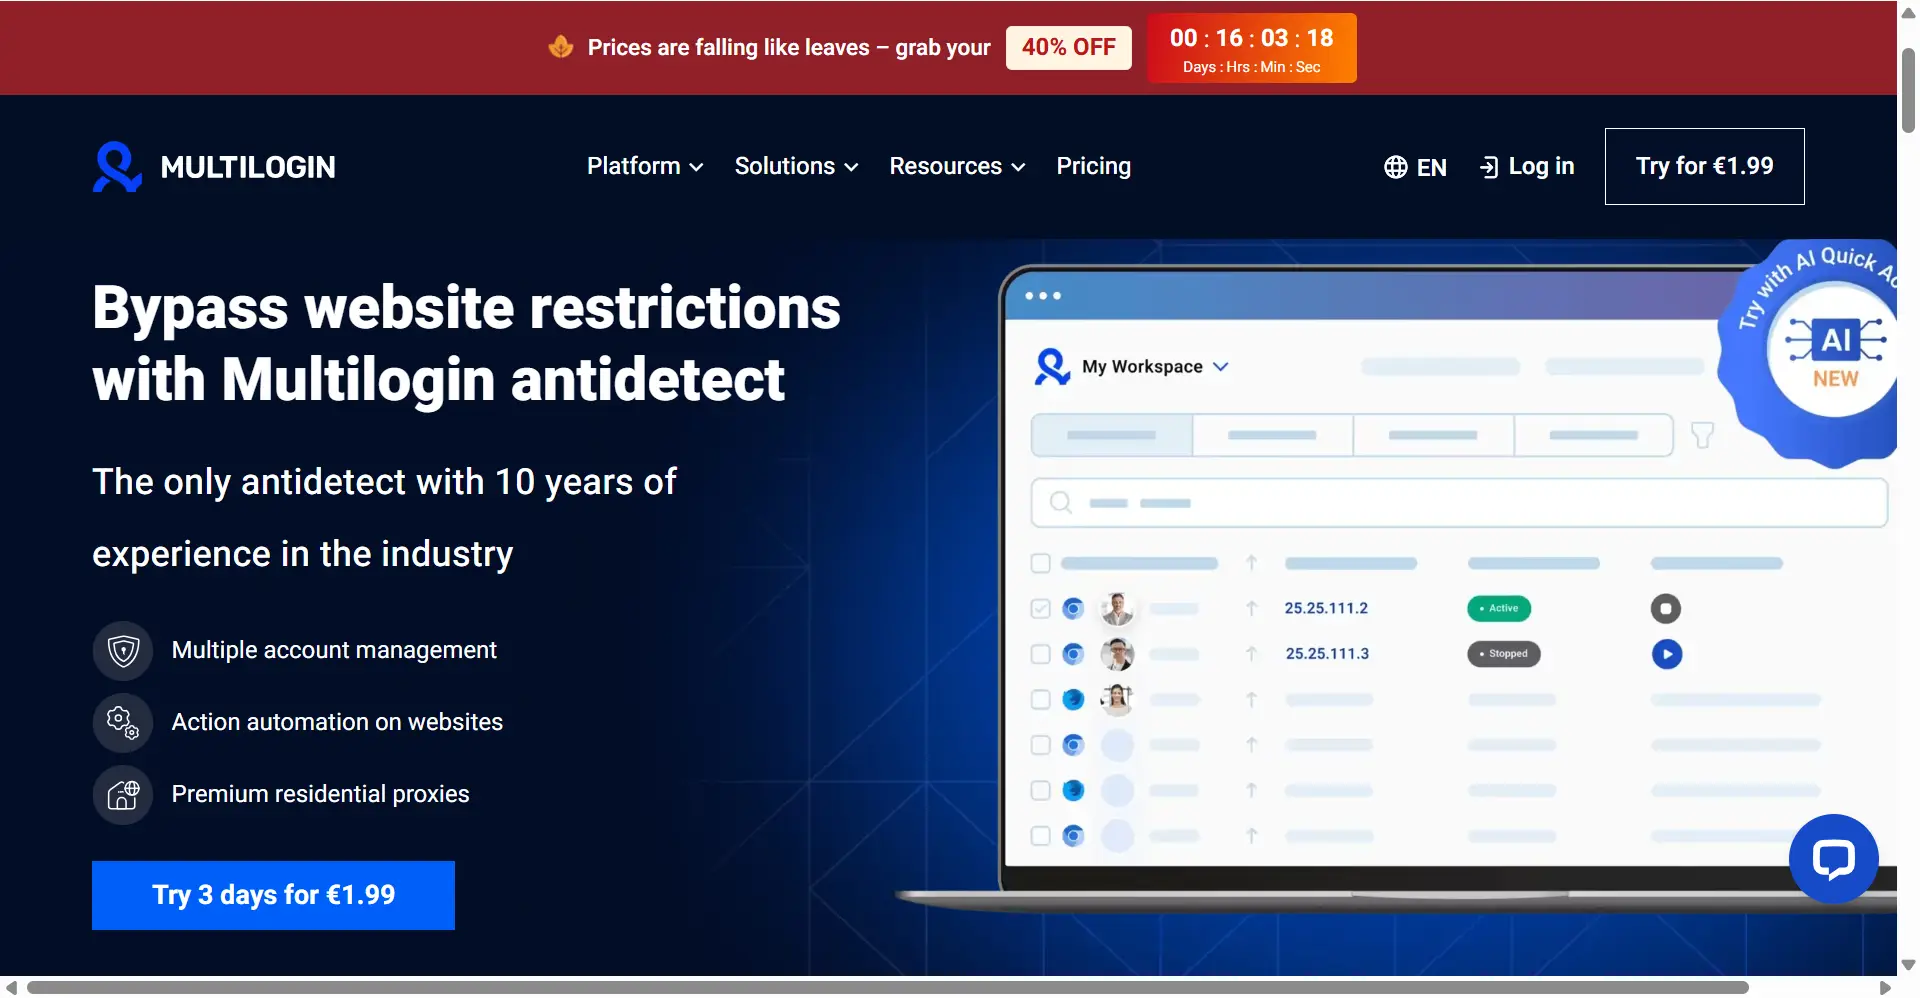Click the stop button on the Active profile row

pos(1666,608)
